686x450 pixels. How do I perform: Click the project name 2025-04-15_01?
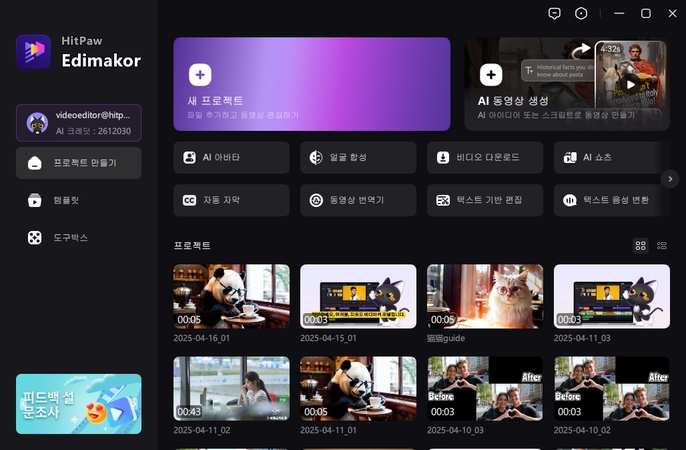coord(329,338)
